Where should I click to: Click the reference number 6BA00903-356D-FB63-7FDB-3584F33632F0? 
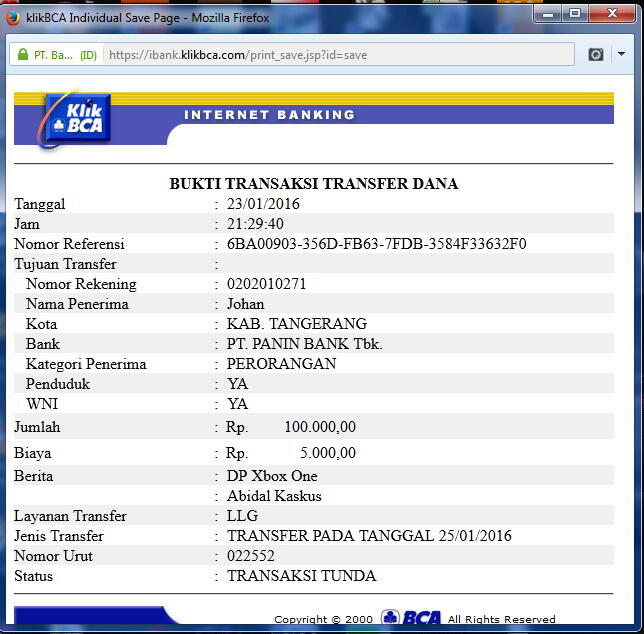(x=377, y=244)
